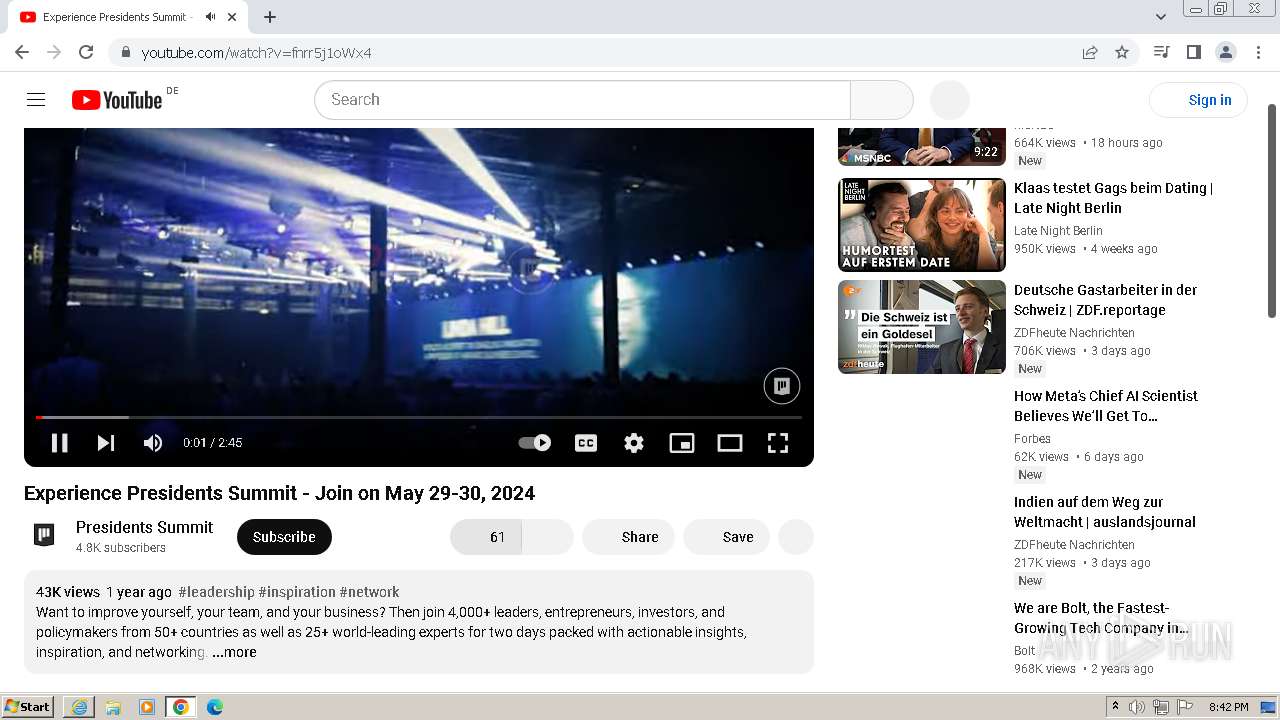Open the YouTube hamburger guide menu

tap(36, 100)
